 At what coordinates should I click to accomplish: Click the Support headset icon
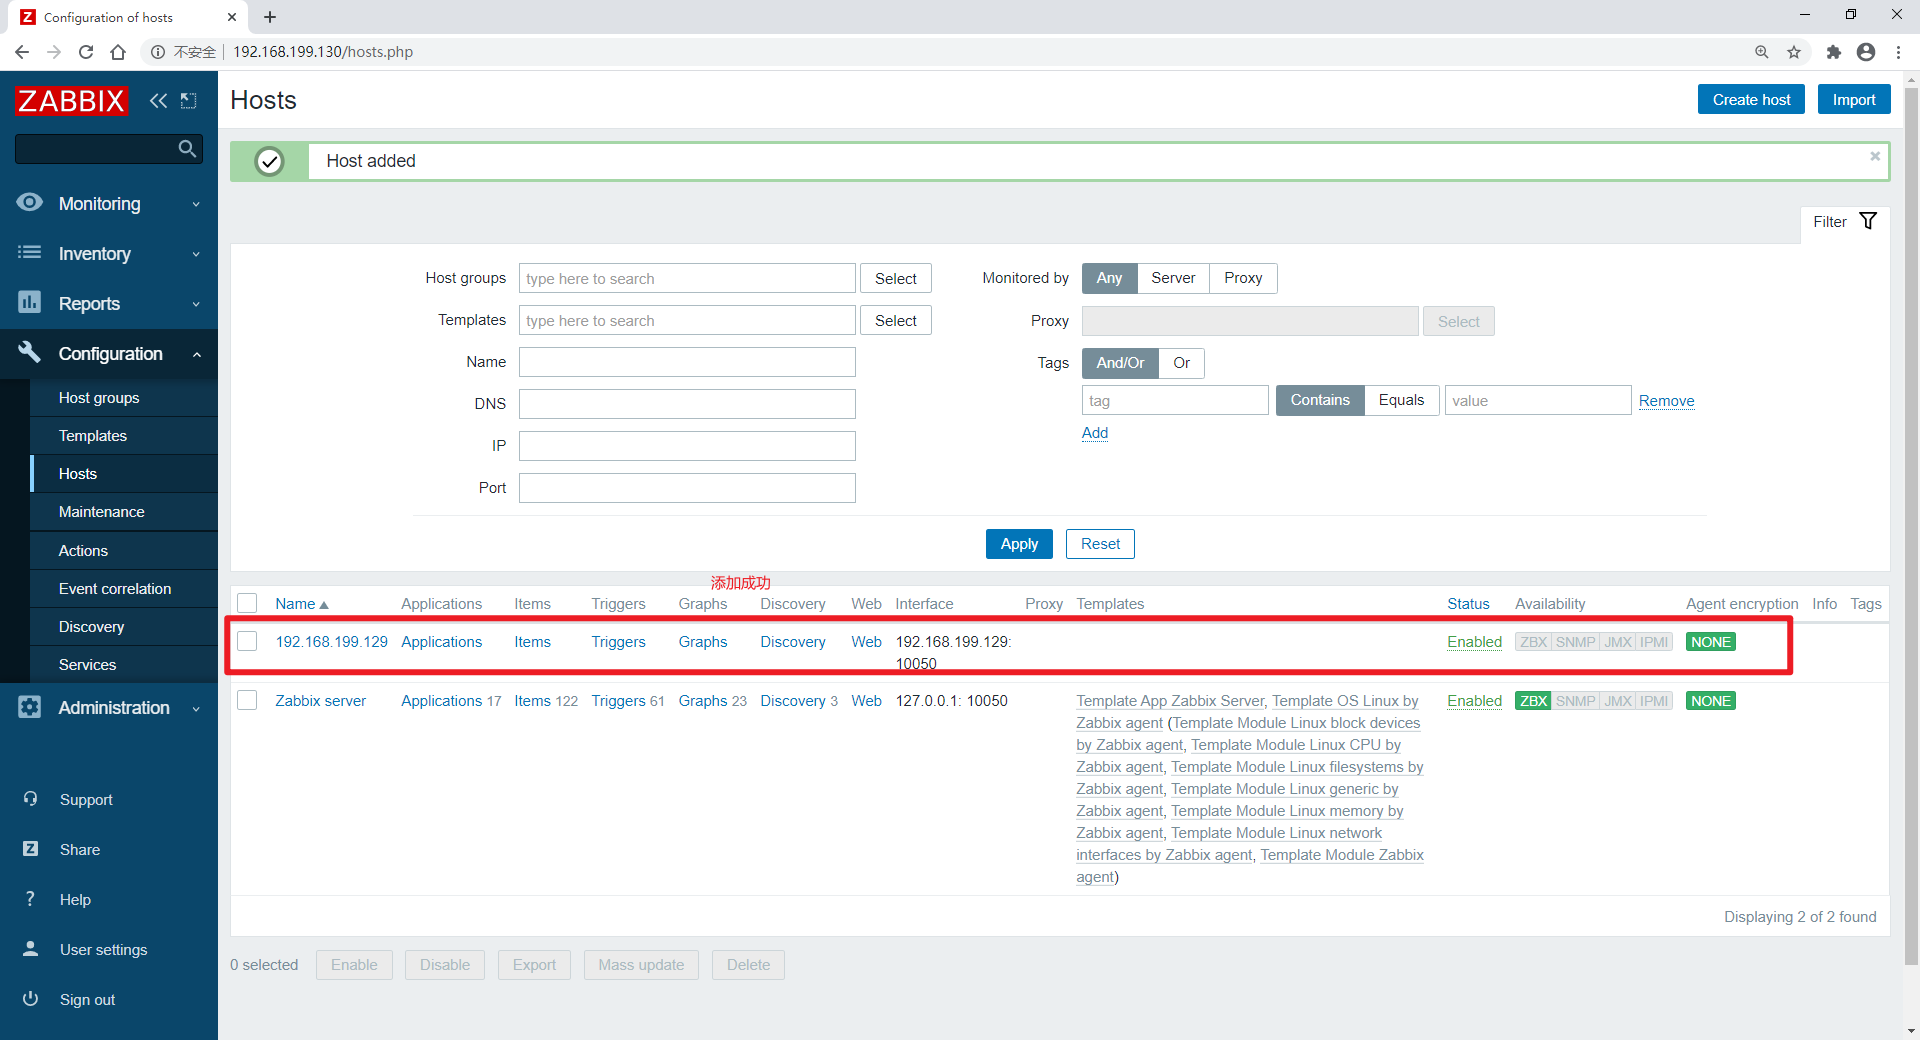tap(30, 799)
